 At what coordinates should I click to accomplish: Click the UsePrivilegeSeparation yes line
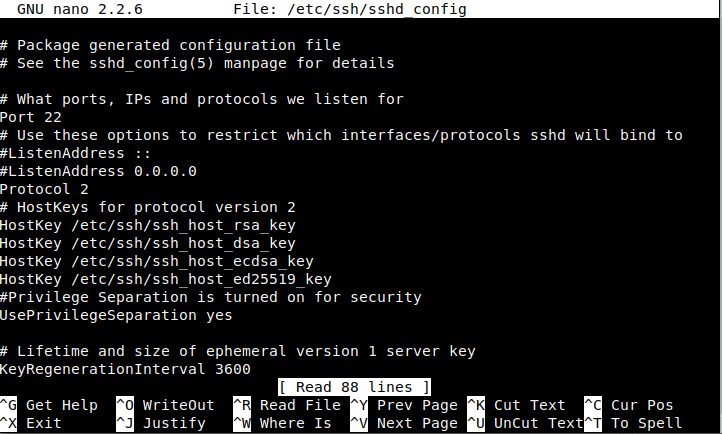116,315
